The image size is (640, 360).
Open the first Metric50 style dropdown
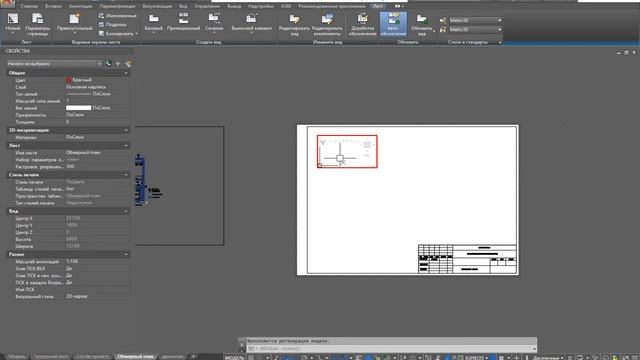pos(475,20)
